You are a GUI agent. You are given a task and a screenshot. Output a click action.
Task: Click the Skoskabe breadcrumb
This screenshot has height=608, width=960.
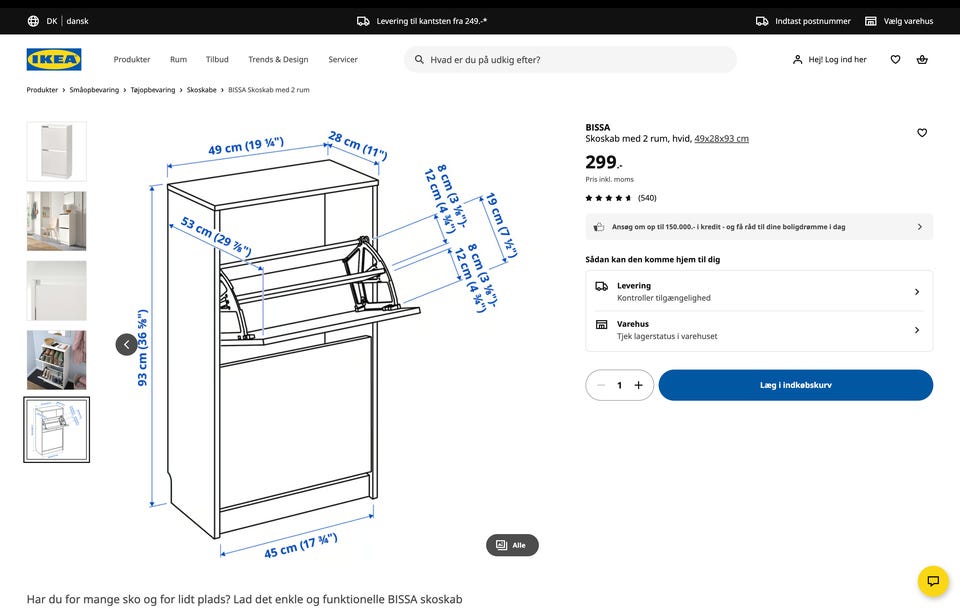(201, 90)
